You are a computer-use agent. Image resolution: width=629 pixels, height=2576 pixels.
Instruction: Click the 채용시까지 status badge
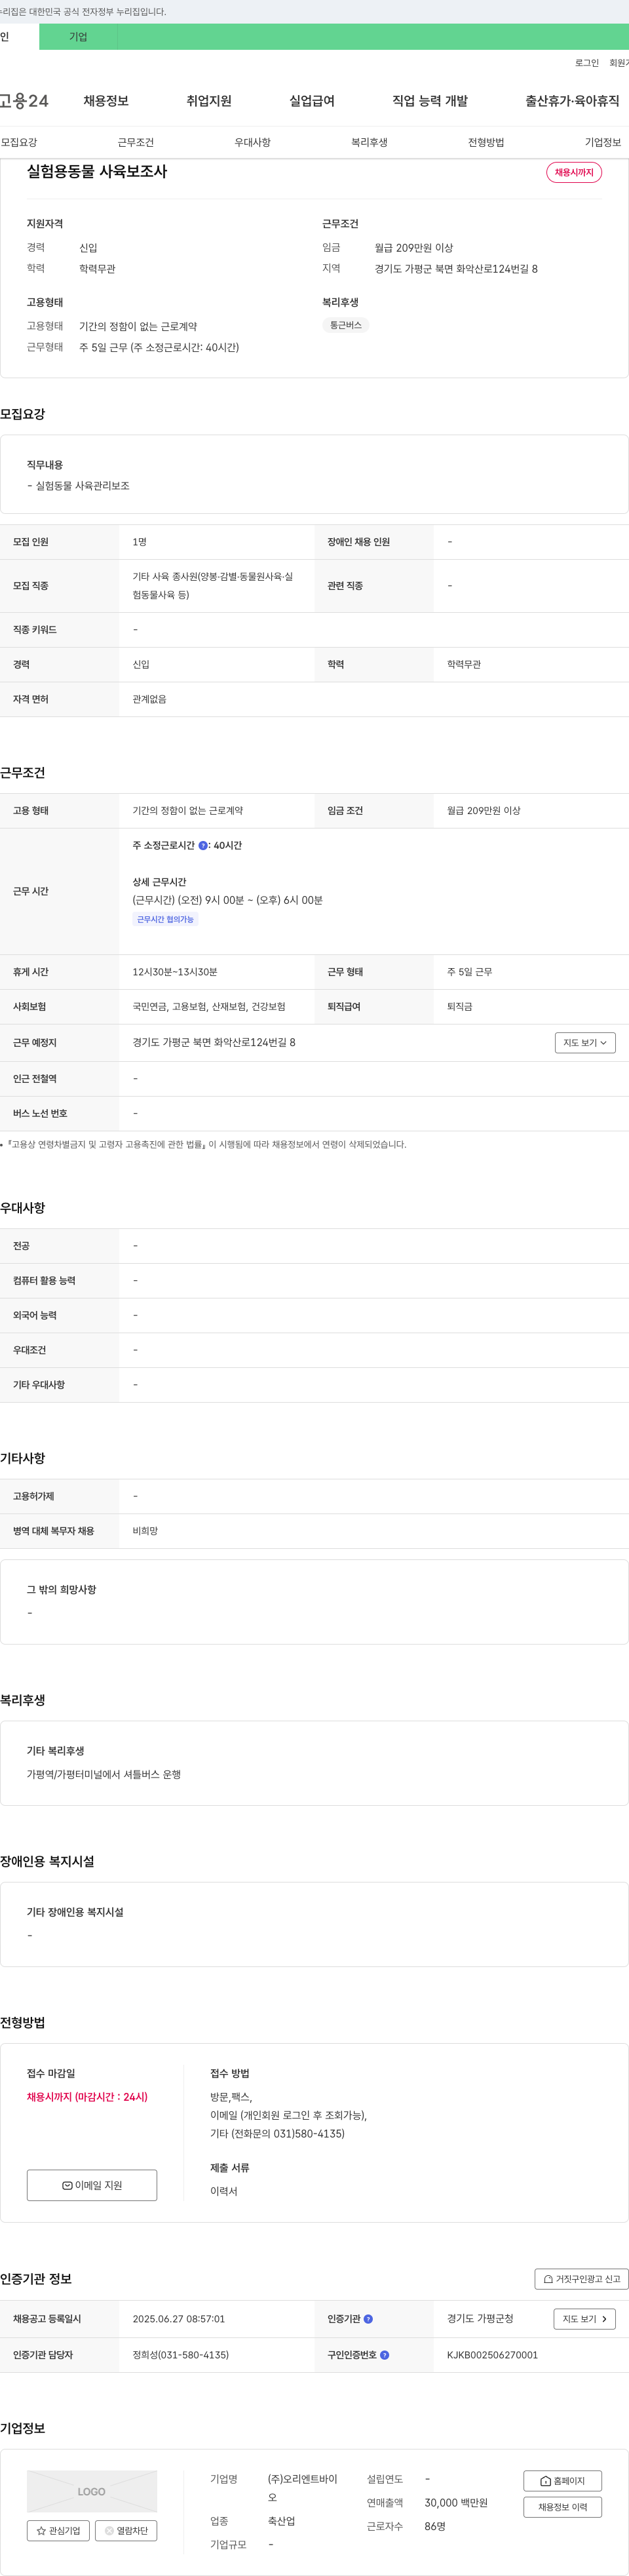click(574, 172)
